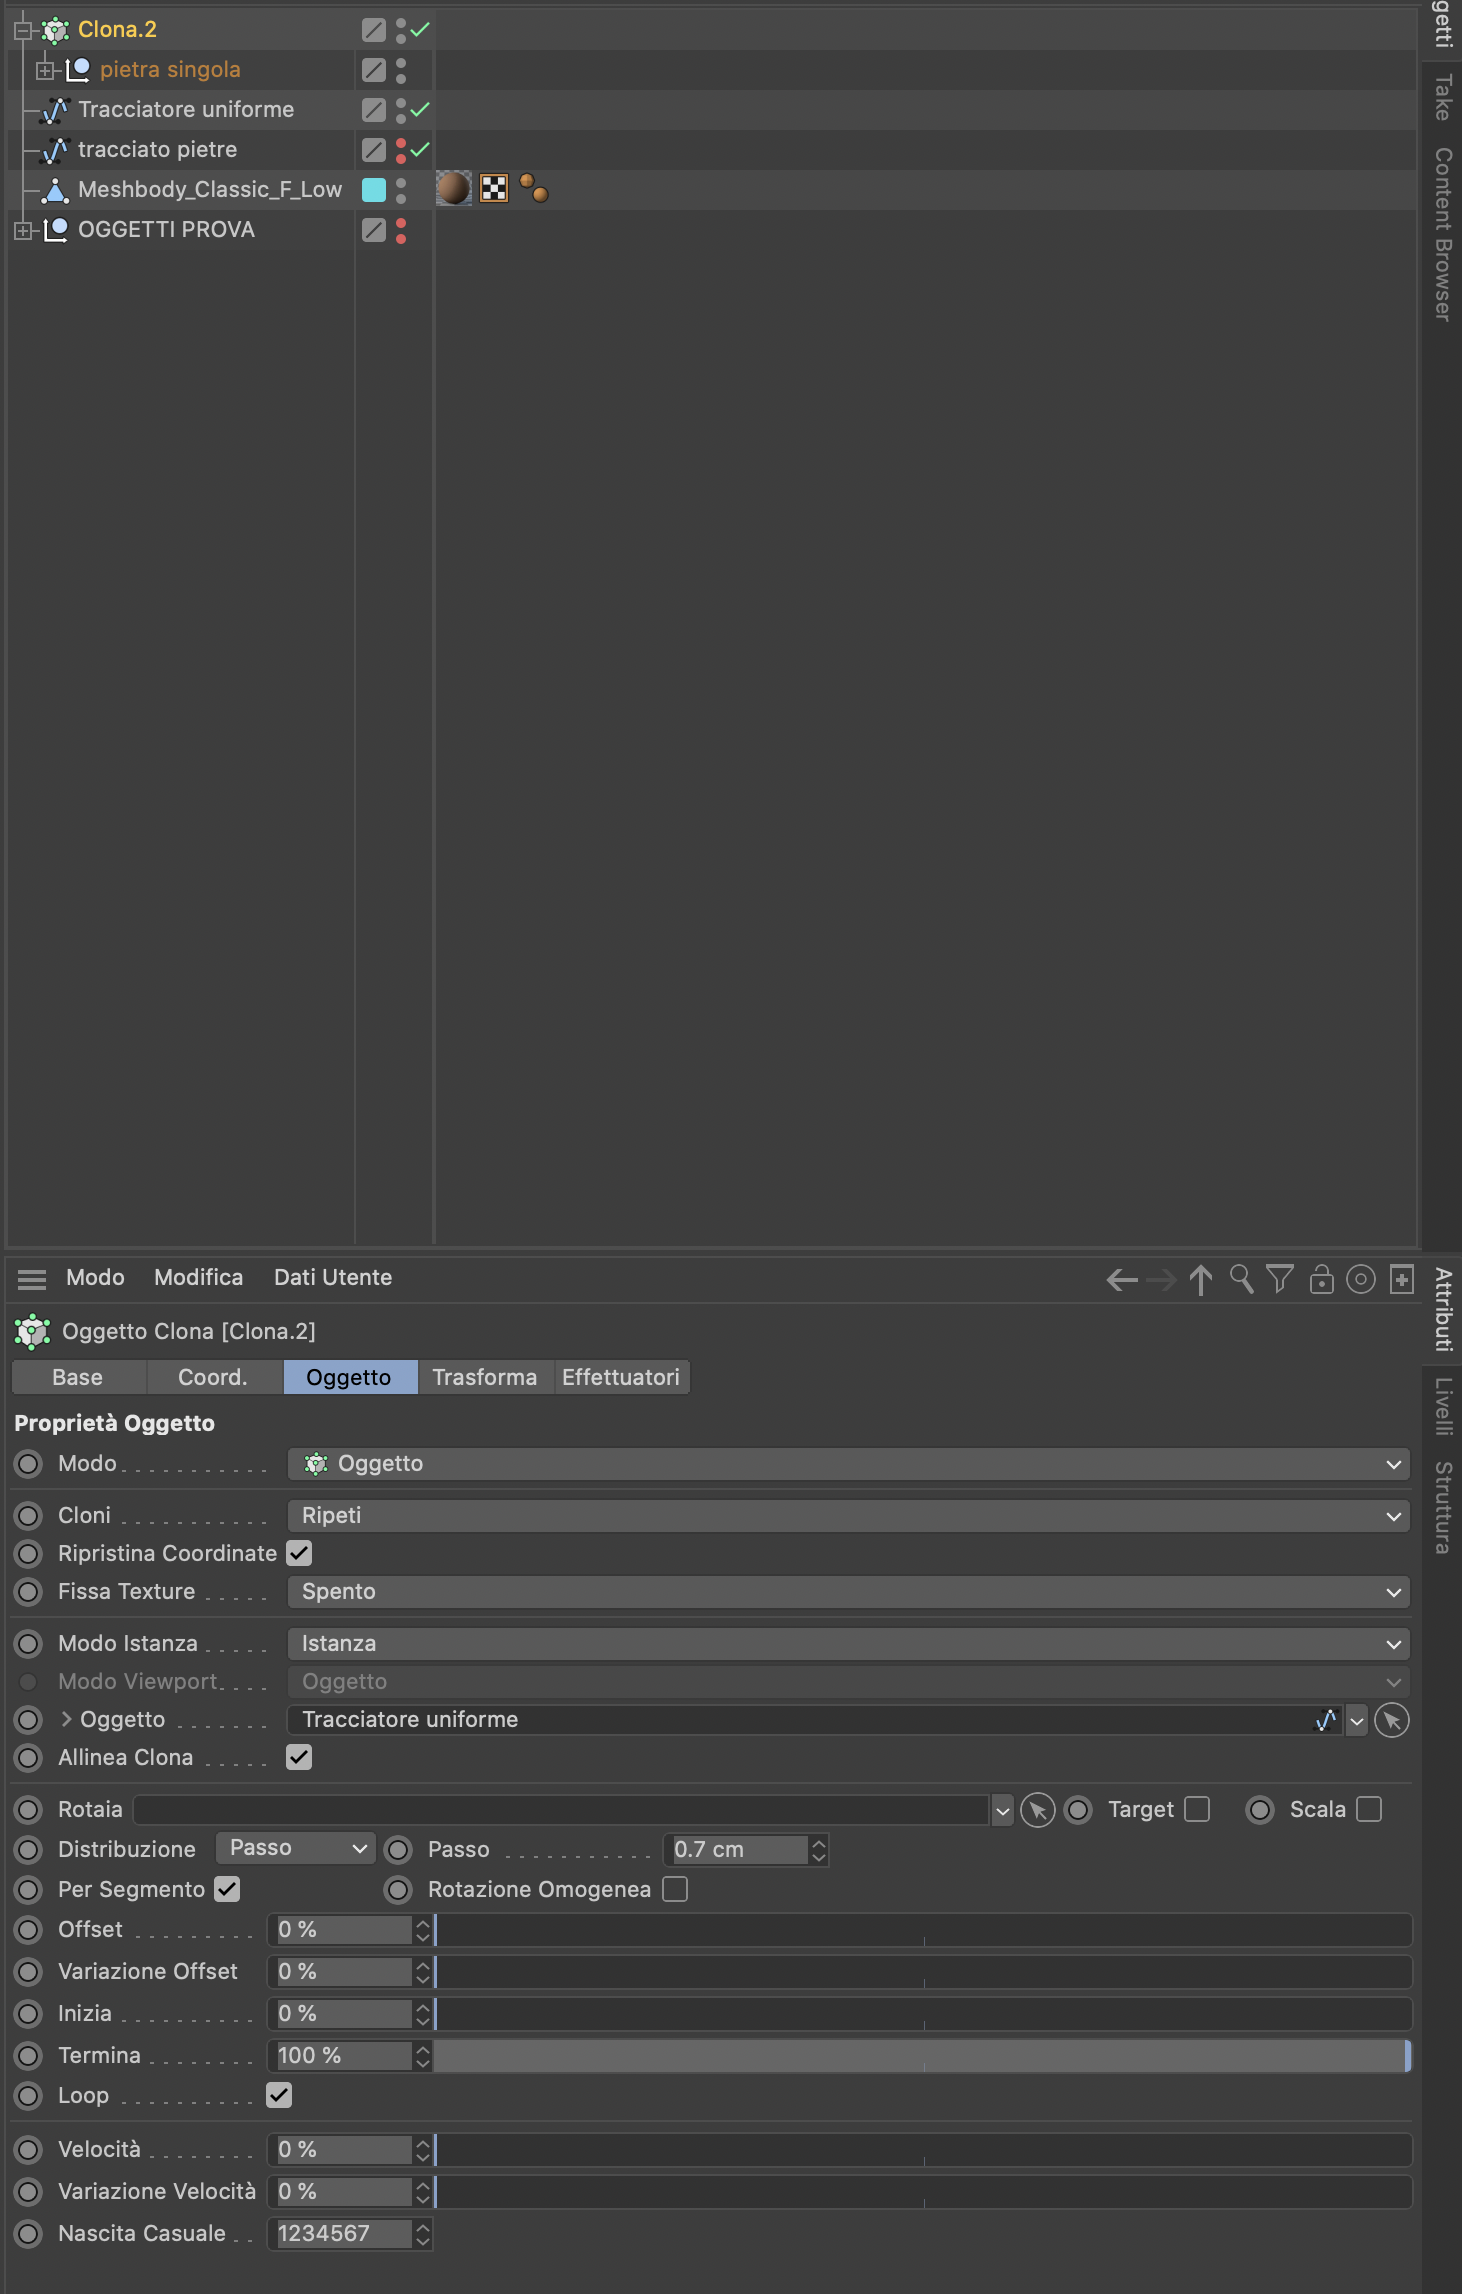Open the Distribuzione dropdown showing Passo
The image size is (1462, 2294).
pyautogui.click(x=295, y=1848)
